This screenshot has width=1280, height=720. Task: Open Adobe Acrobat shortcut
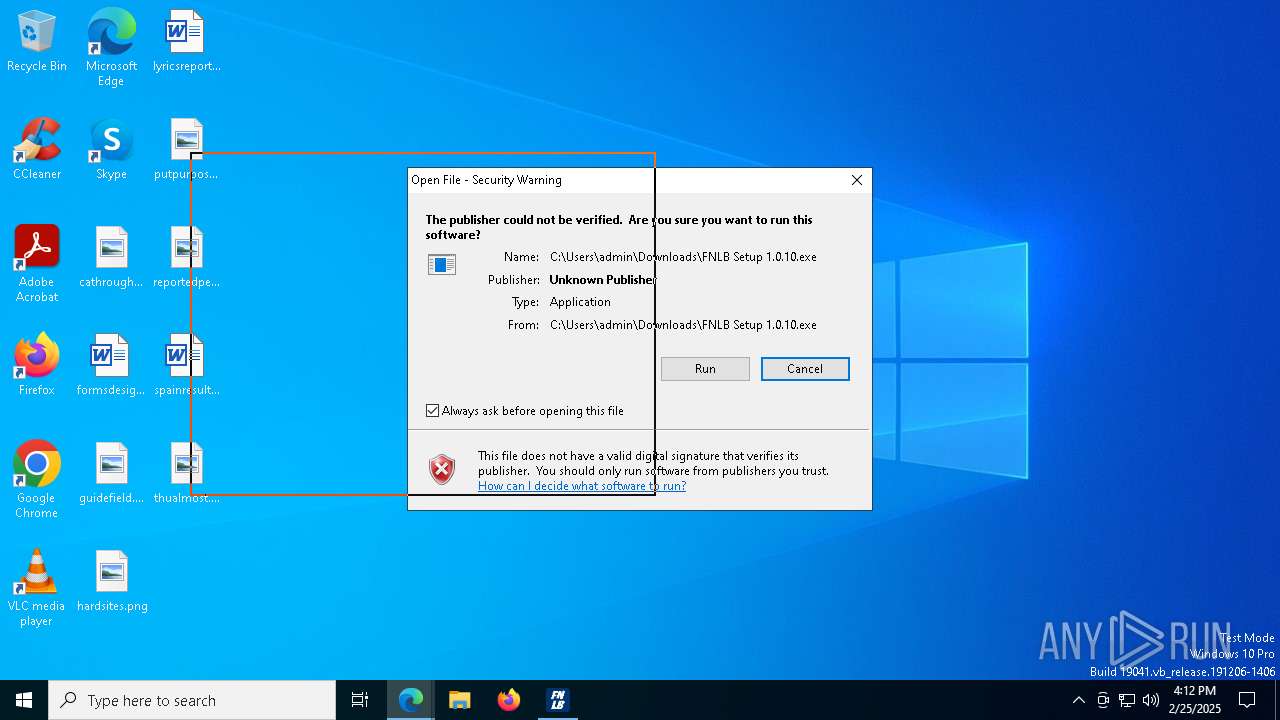click(x=37, y=263)
